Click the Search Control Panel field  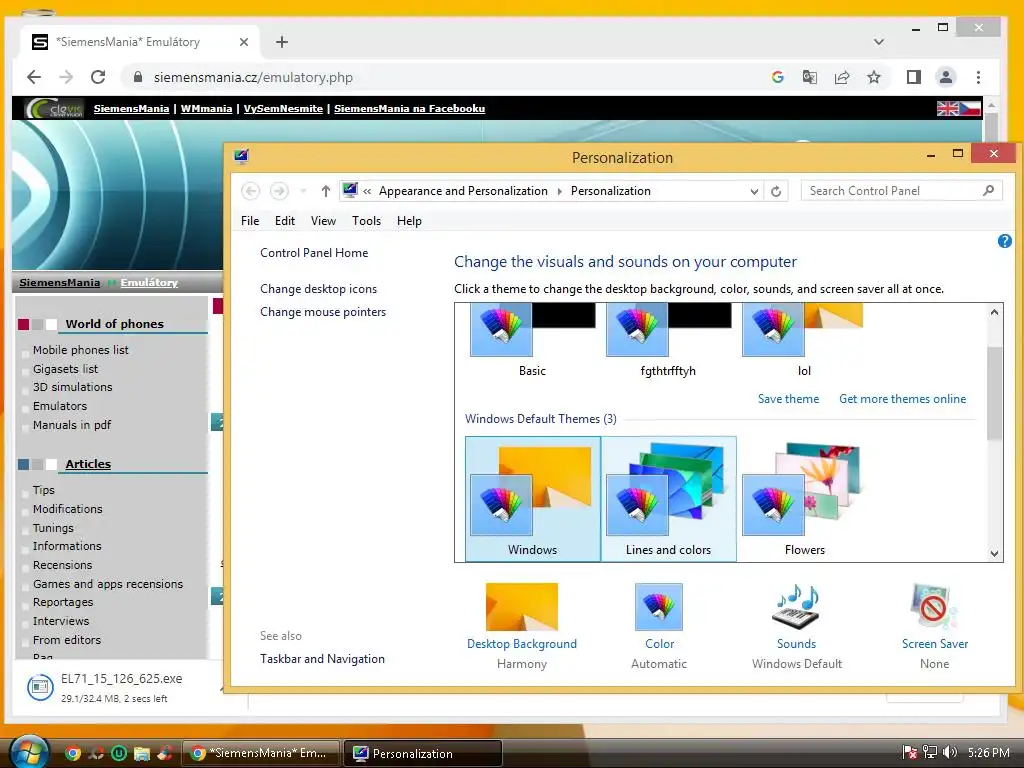click(901, 191)
